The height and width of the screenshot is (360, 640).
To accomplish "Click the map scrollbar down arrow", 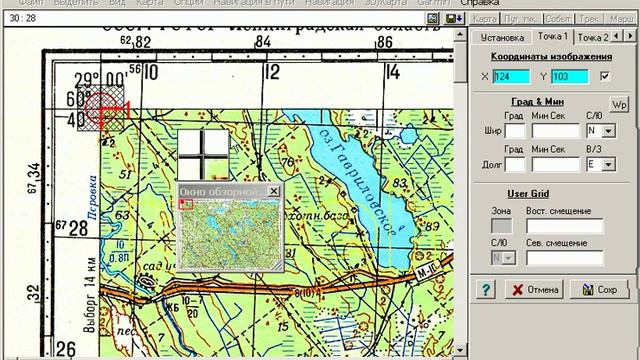I will point(460,350).
